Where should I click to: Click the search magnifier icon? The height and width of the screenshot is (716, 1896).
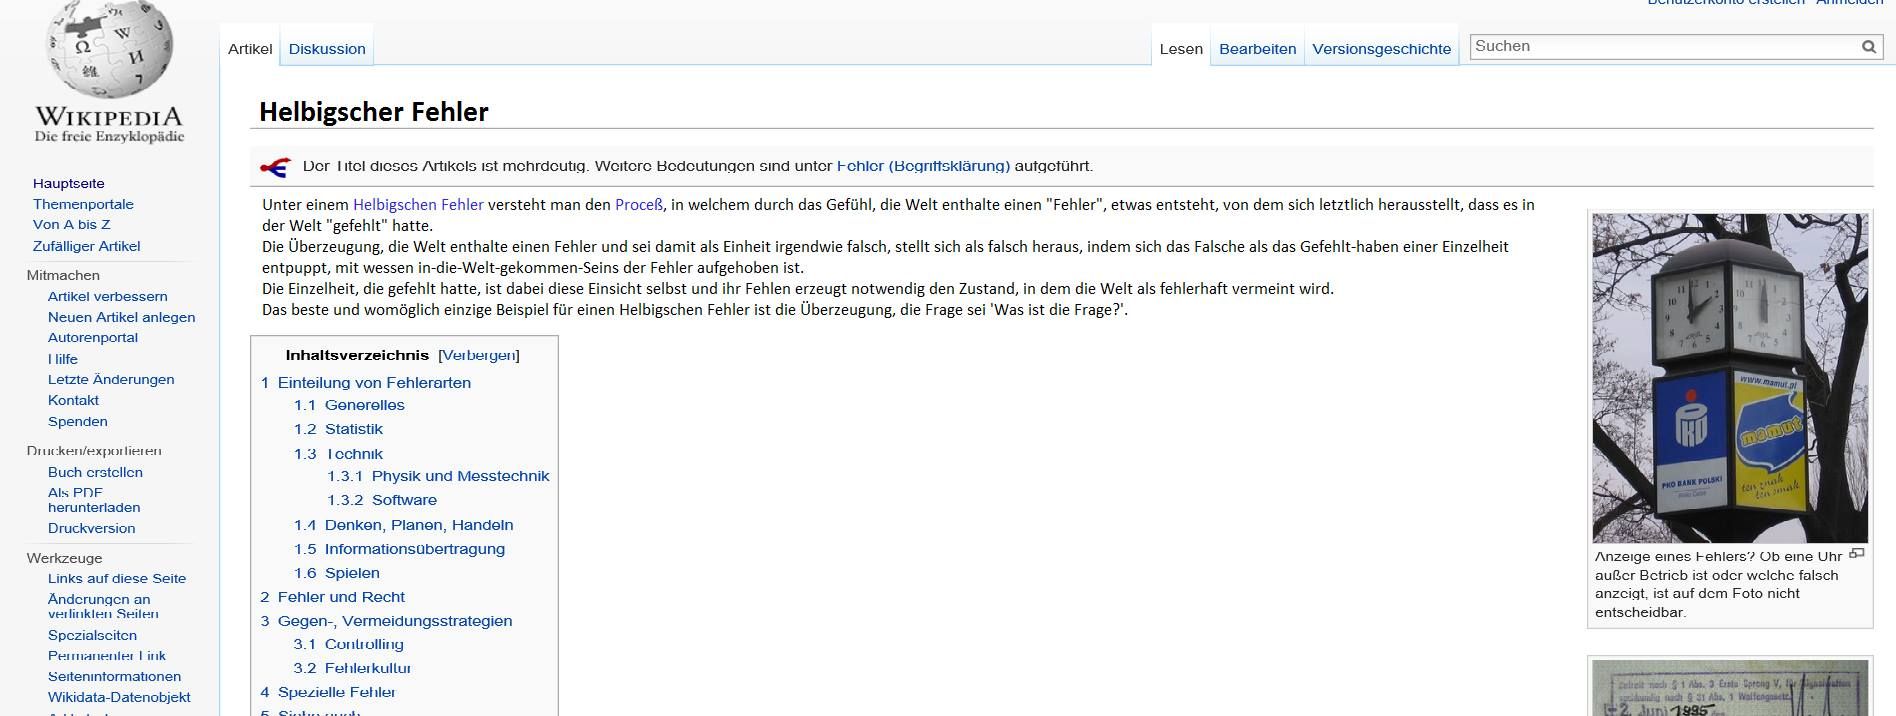[x=1868, y=47]
